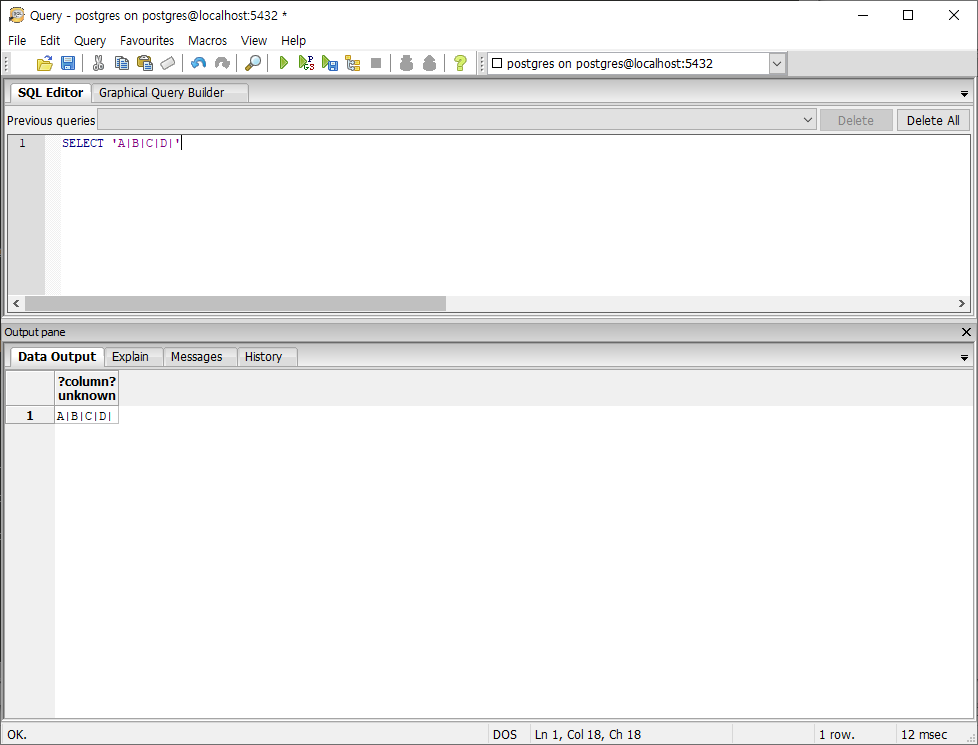
Task: Click the pgAdmin elephant title icon
Action: 16,15
